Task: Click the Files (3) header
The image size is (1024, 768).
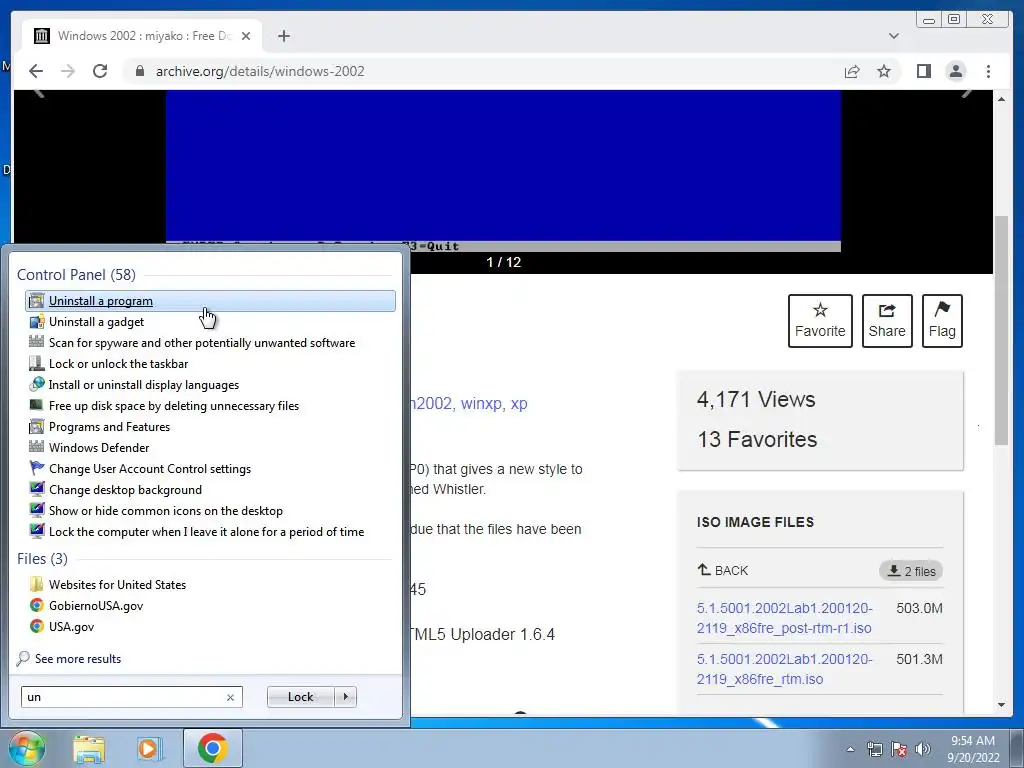Action: pyautogui.click(x=42, y=559)
